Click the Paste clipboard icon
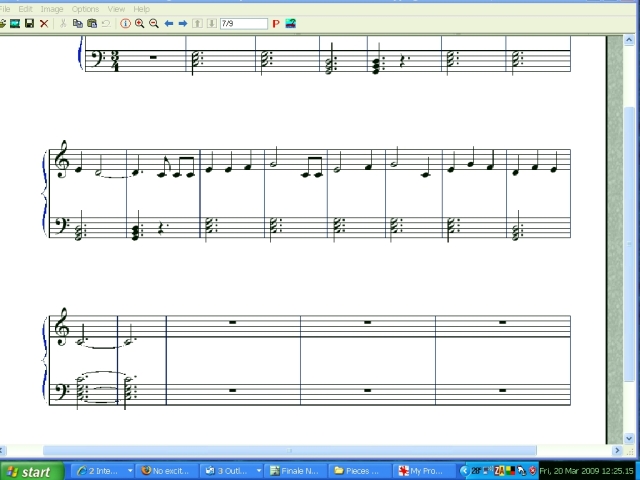Image resolution: width=640 pixels, height=480 pixels. 92,23
